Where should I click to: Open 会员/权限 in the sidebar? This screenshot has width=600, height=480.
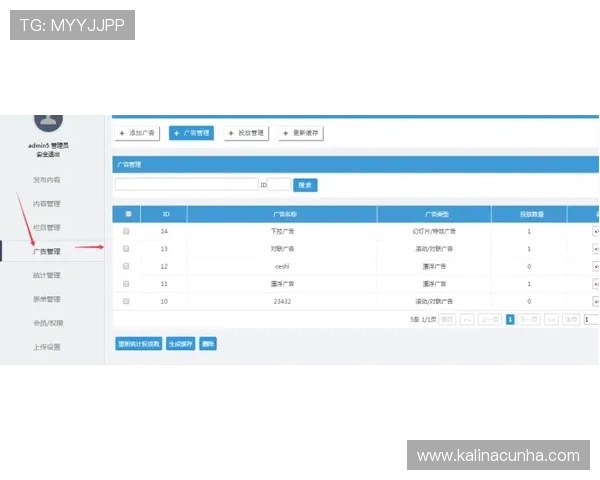tap(48, 323)
